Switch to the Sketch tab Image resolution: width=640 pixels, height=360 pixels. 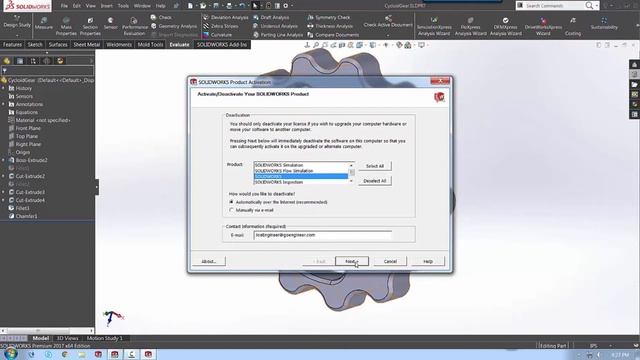35,44
